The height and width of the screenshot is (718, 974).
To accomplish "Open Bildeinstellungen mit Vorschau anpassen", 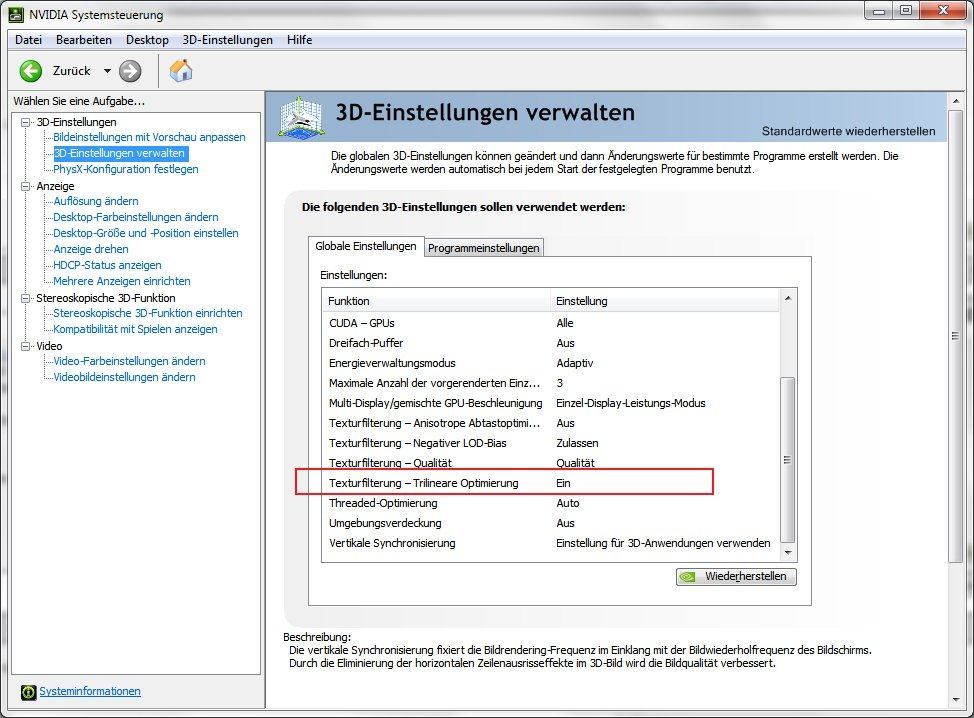I will click(x=149, y=137).
